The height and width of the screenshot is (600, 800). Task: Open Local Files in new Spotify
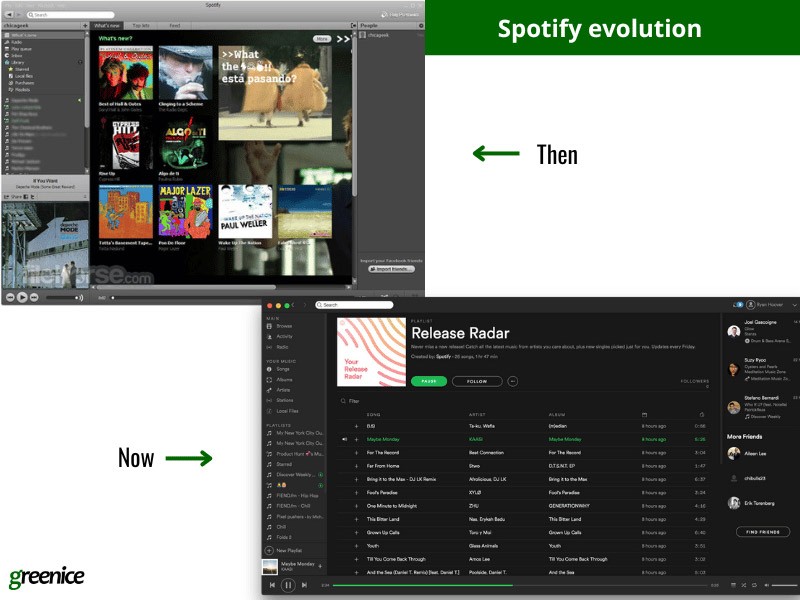coord(287,411)
